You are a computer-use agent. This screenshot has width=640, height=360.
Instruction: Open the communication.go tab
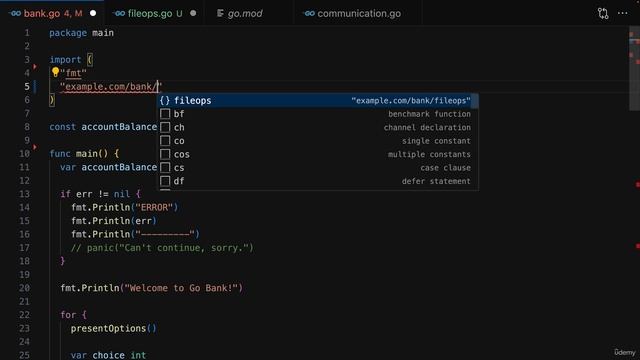coord(353,13)
